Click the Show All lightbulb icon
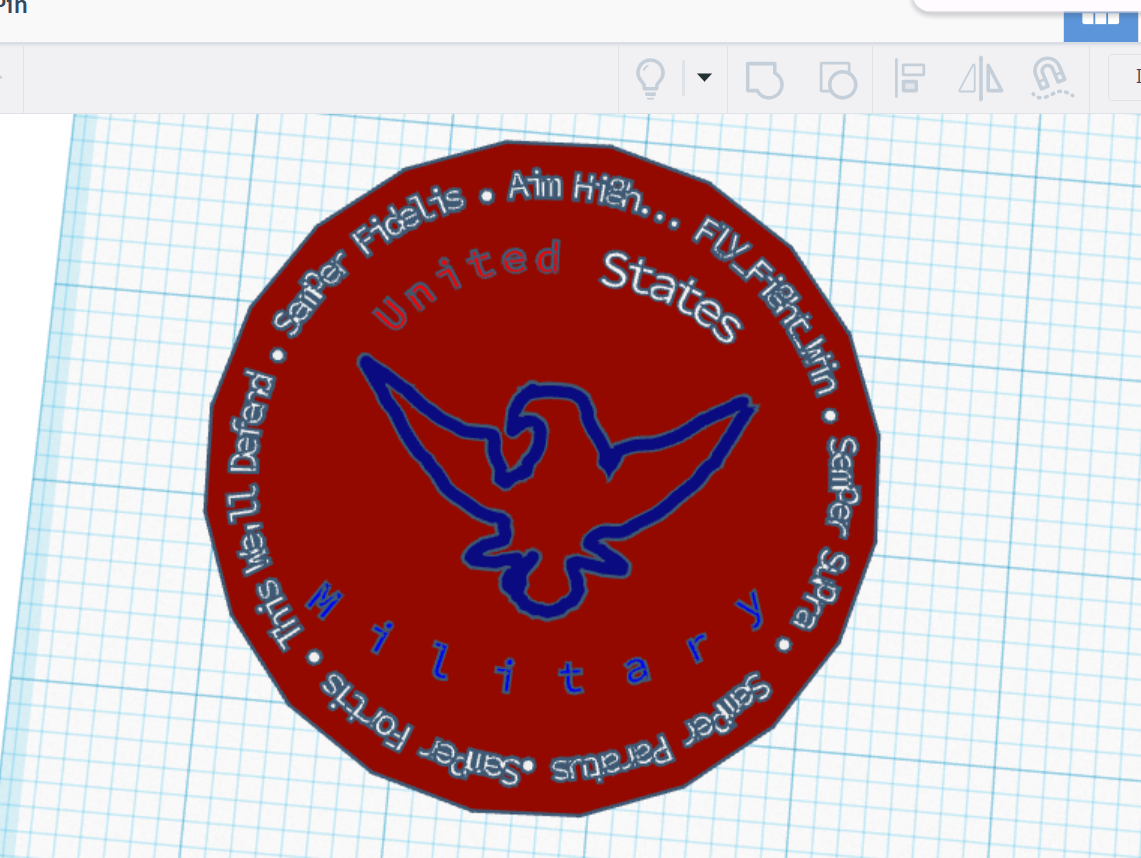1141x858 pixels. pyautogui.click(x=651, y=79)
